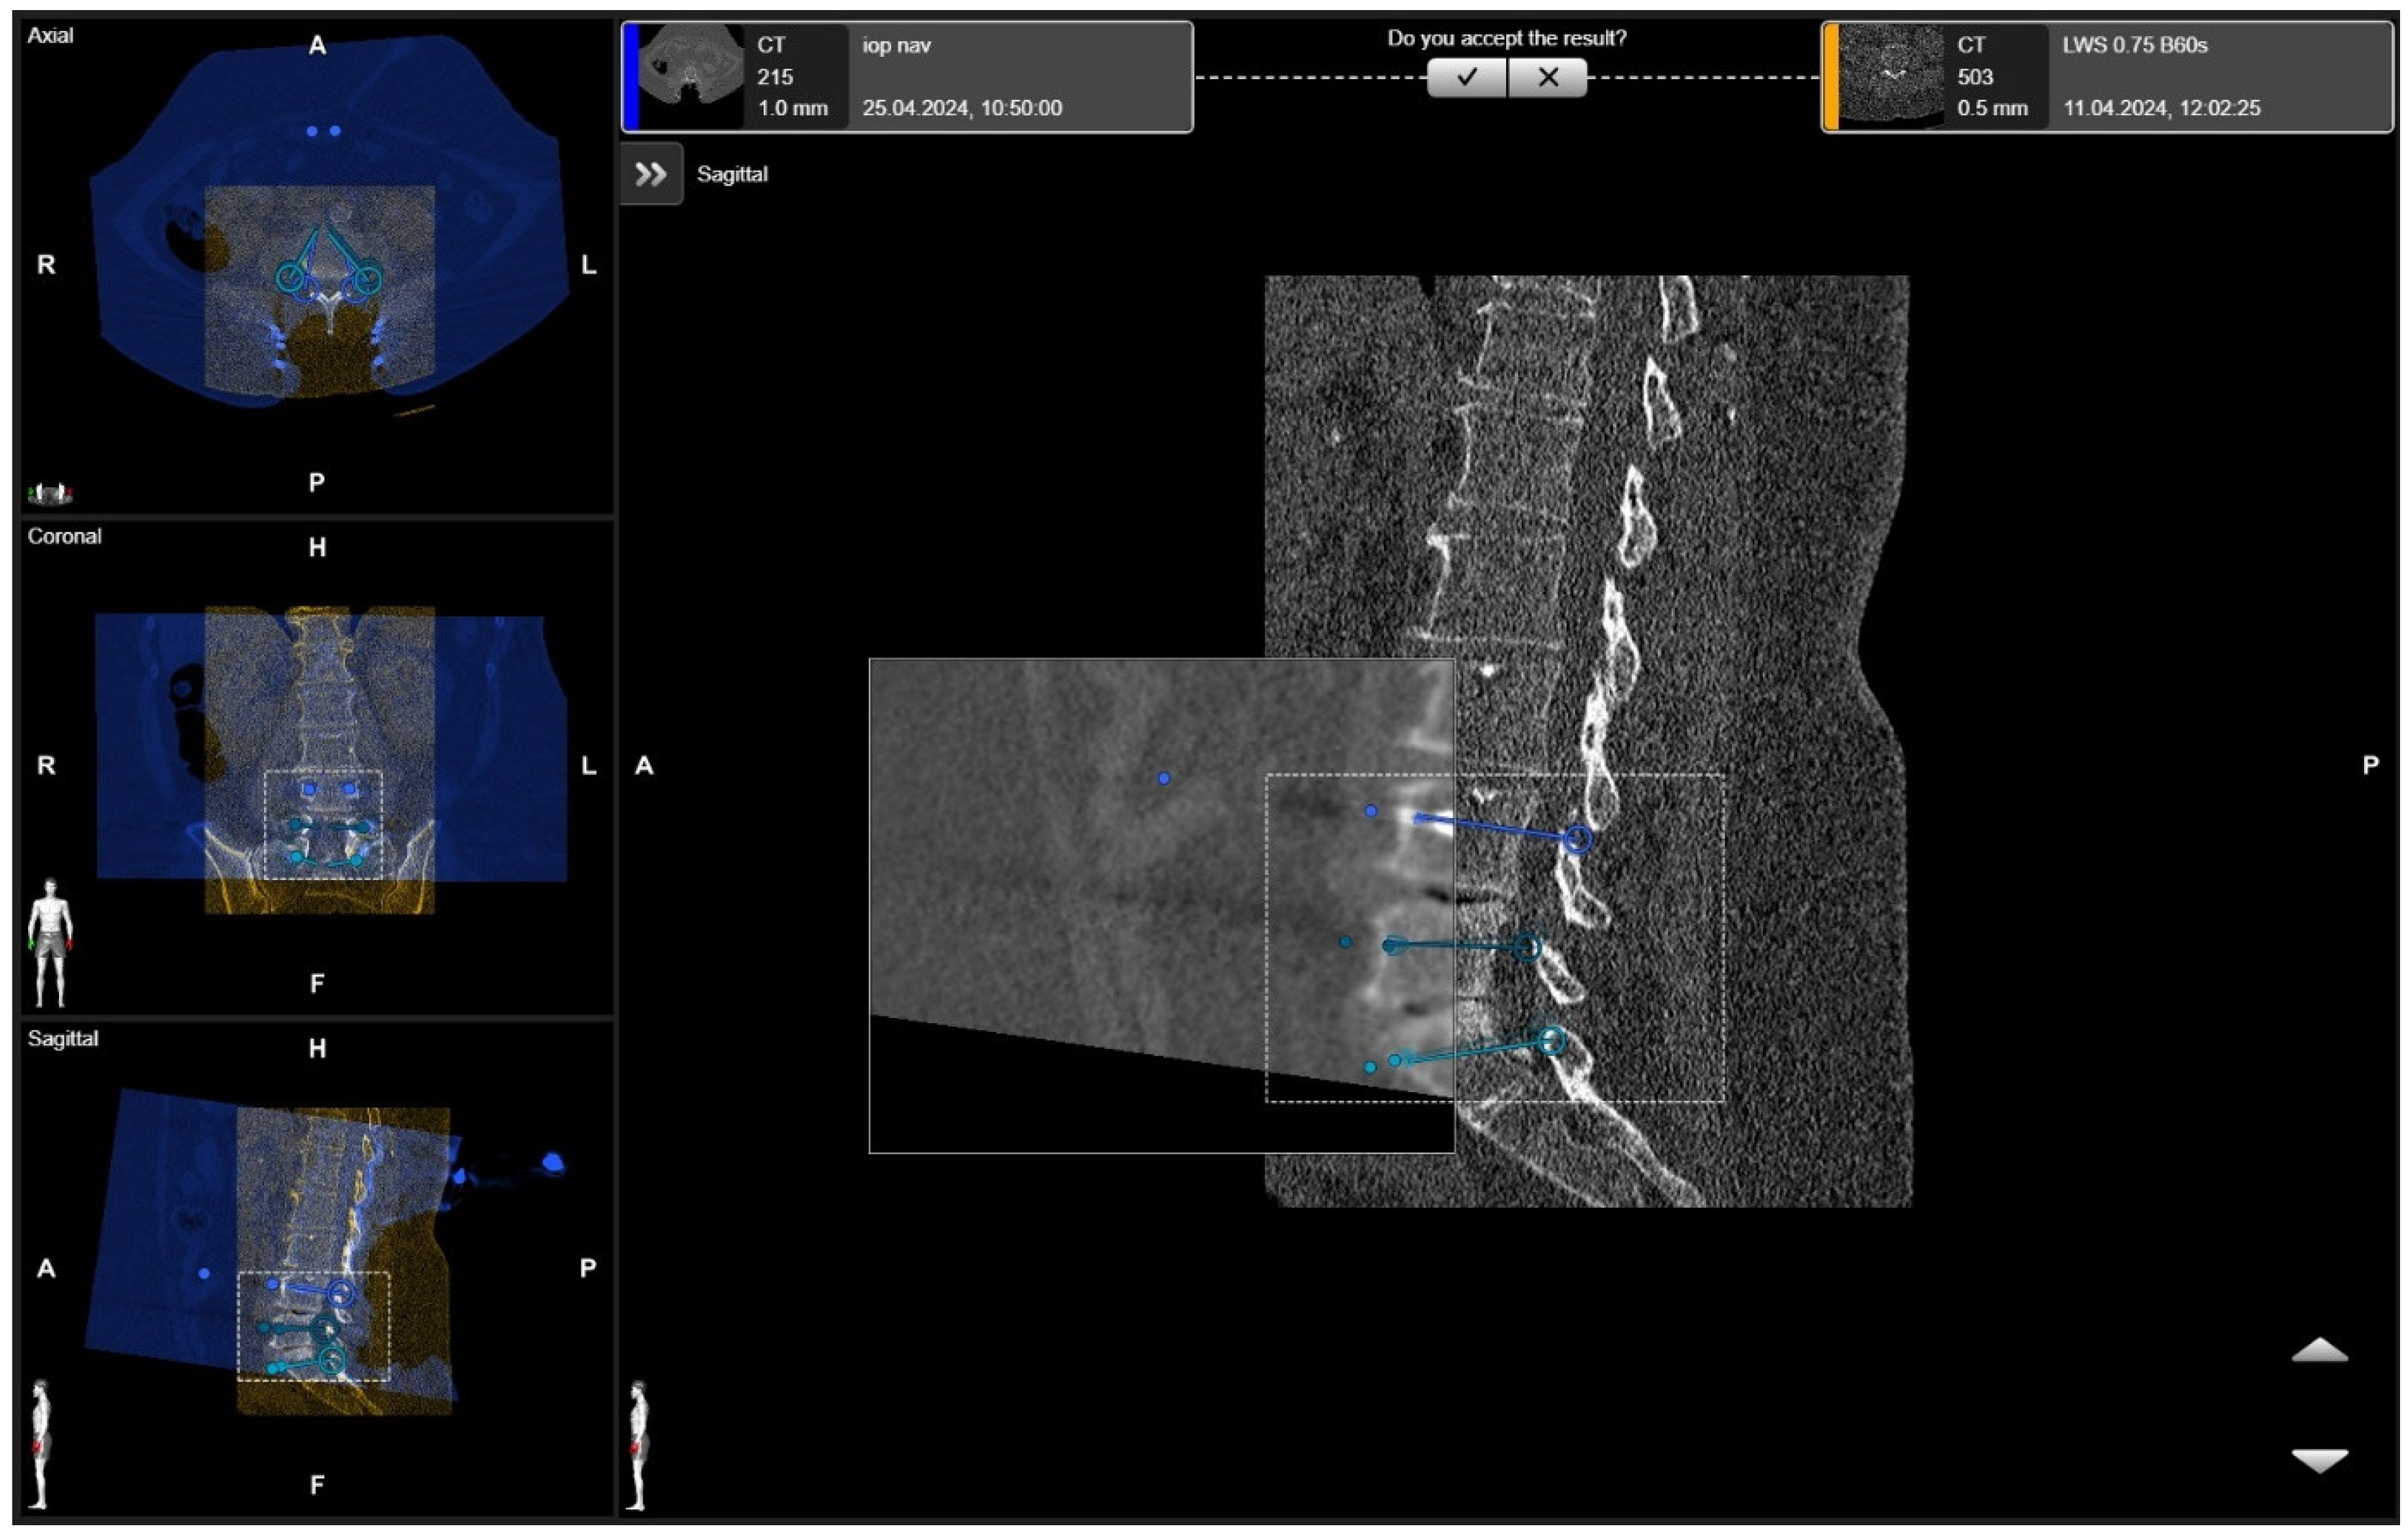
Task: Click the "0.5 mm" slice thickness text
Action: pyautogui.click(x=1992, y=108)
